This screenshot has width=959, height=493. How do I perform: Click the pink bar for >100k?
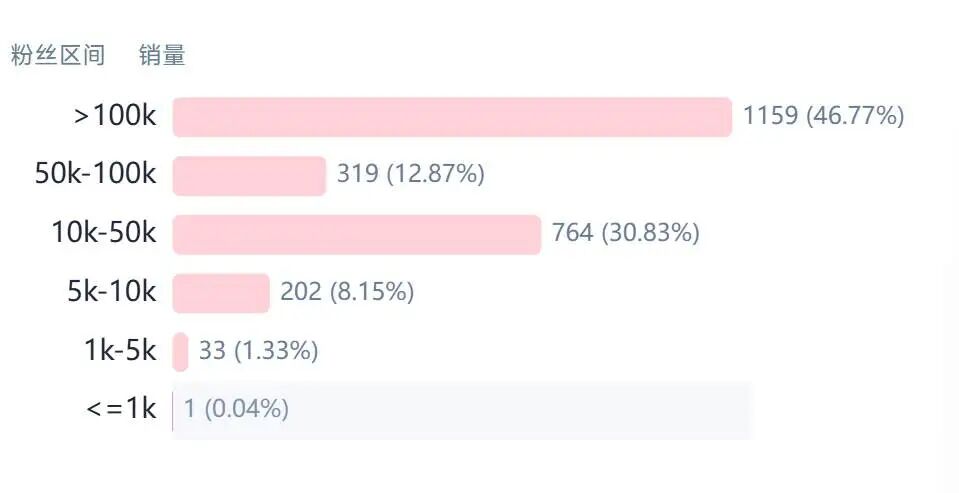point(452,117)
